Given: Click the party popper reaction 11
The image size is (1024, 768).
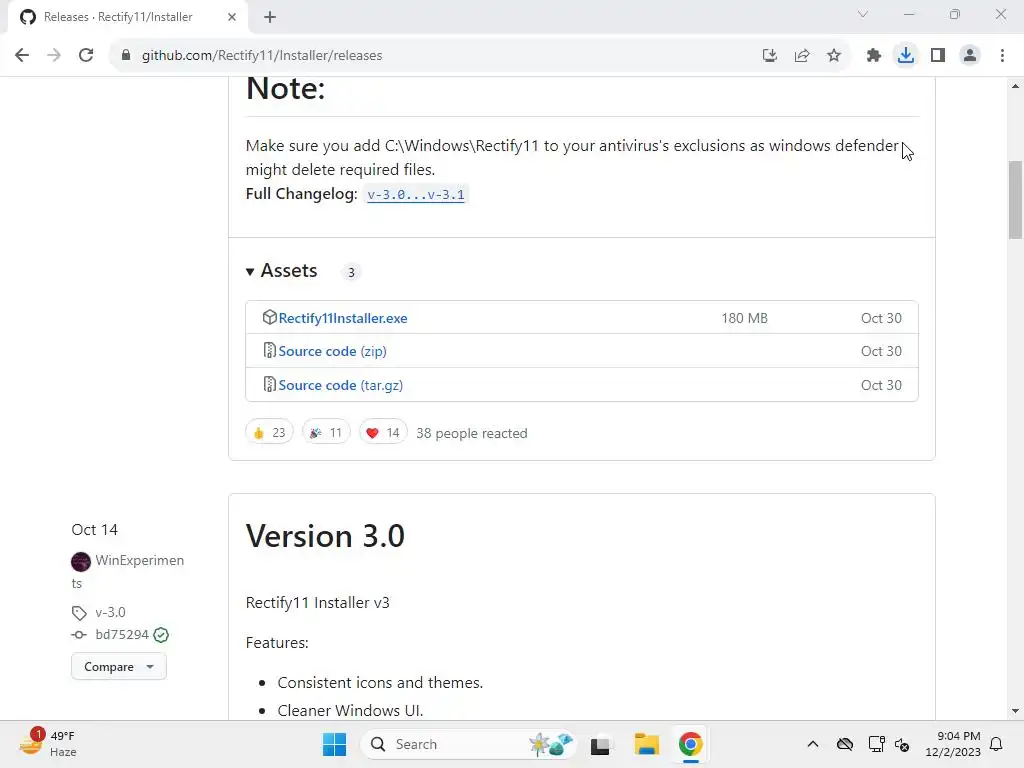Looking at the screenshot, I should 326,432.
